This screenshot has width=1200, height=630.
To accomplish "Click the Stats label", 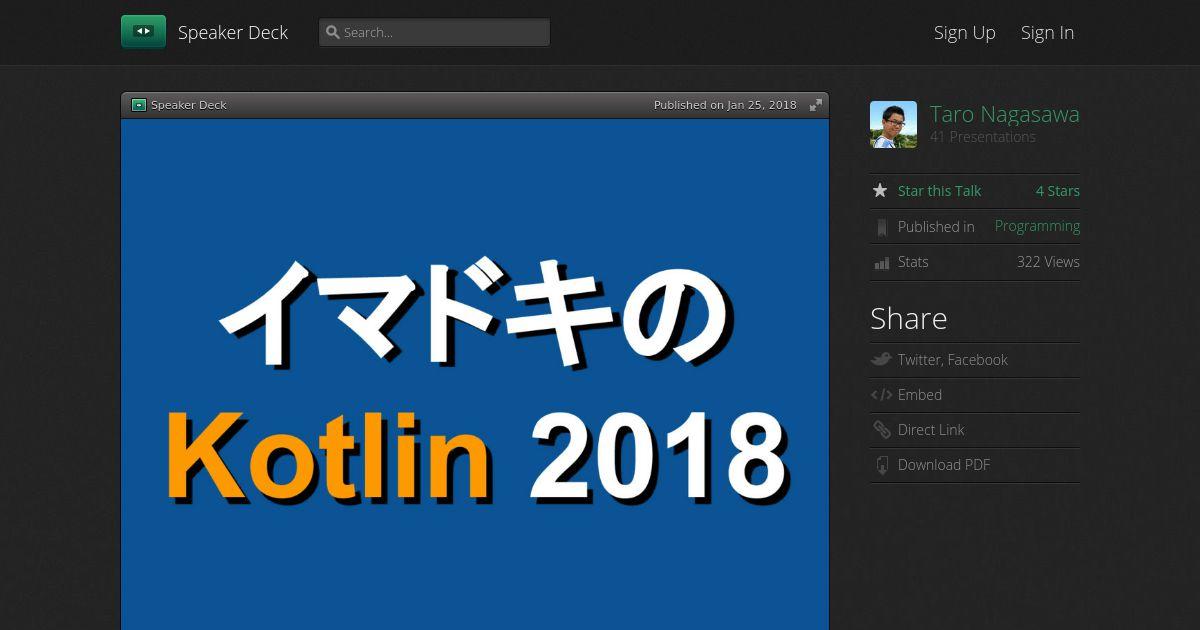I will pyautogui.click(x=913, y=262).
